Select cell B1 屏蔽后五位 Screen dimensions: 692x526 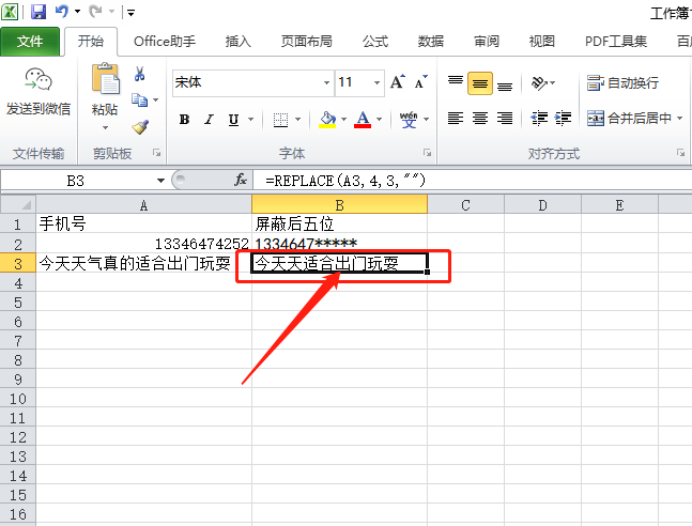click(x=339, y=224)
